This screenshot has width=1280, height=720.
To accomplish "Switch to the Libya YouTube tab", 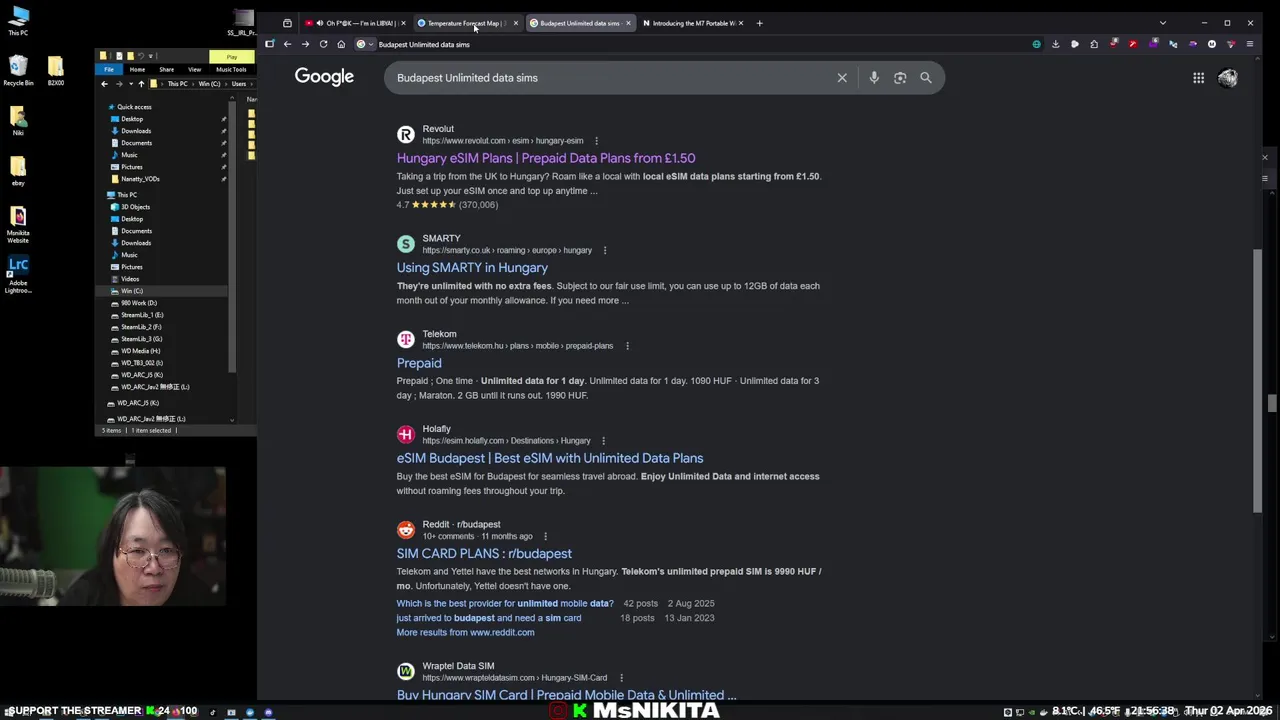I will (356, 23).
